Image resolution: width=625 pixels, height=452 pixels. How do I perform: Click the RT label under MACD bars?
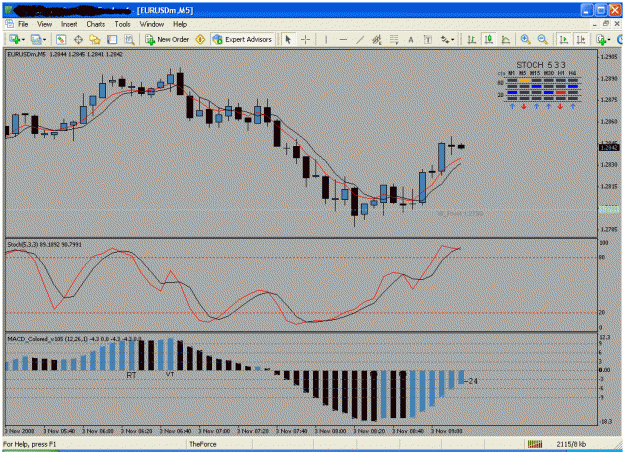click(x=131, y=375)
